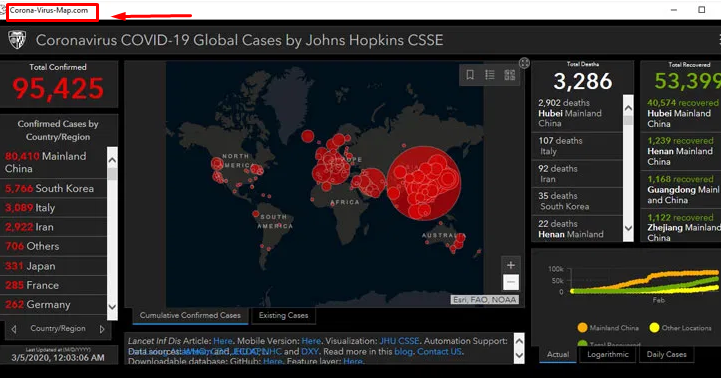The image size is (721, 378).
Task: Select 22 deaths Henan row
Action: tap(577, 229)
